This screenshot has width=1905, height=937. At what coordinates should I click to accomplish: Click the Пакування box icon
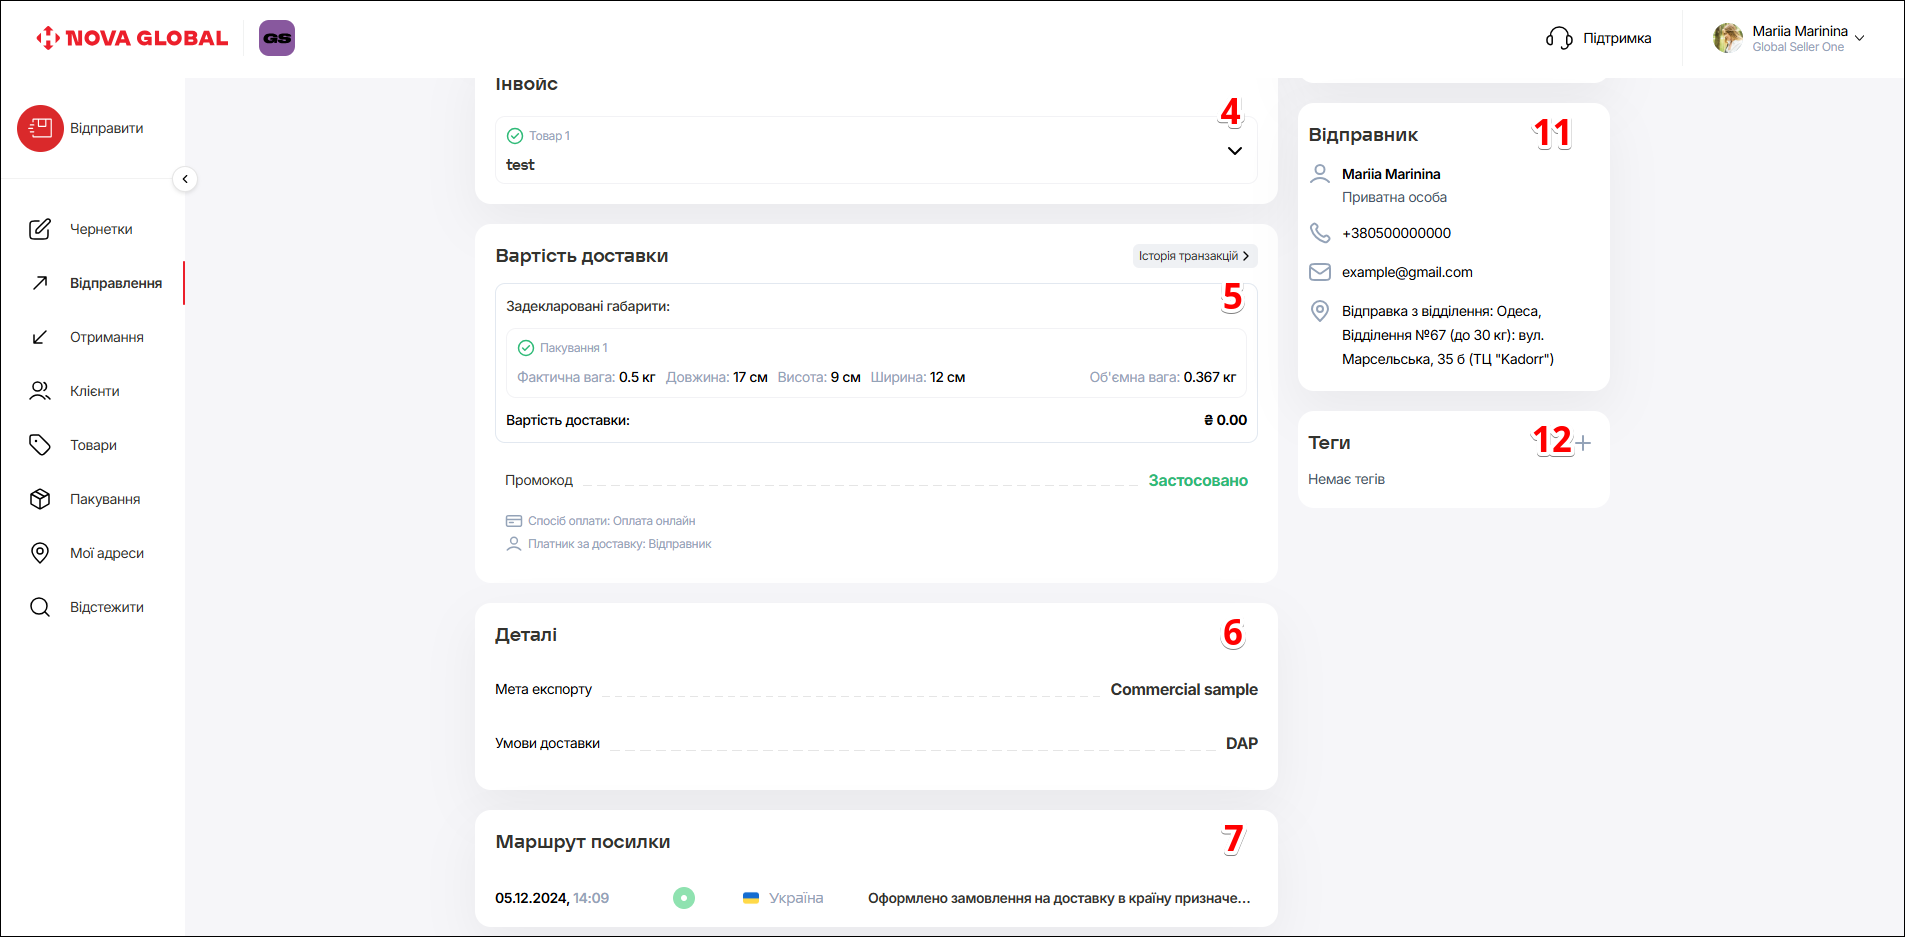[40, 499]
